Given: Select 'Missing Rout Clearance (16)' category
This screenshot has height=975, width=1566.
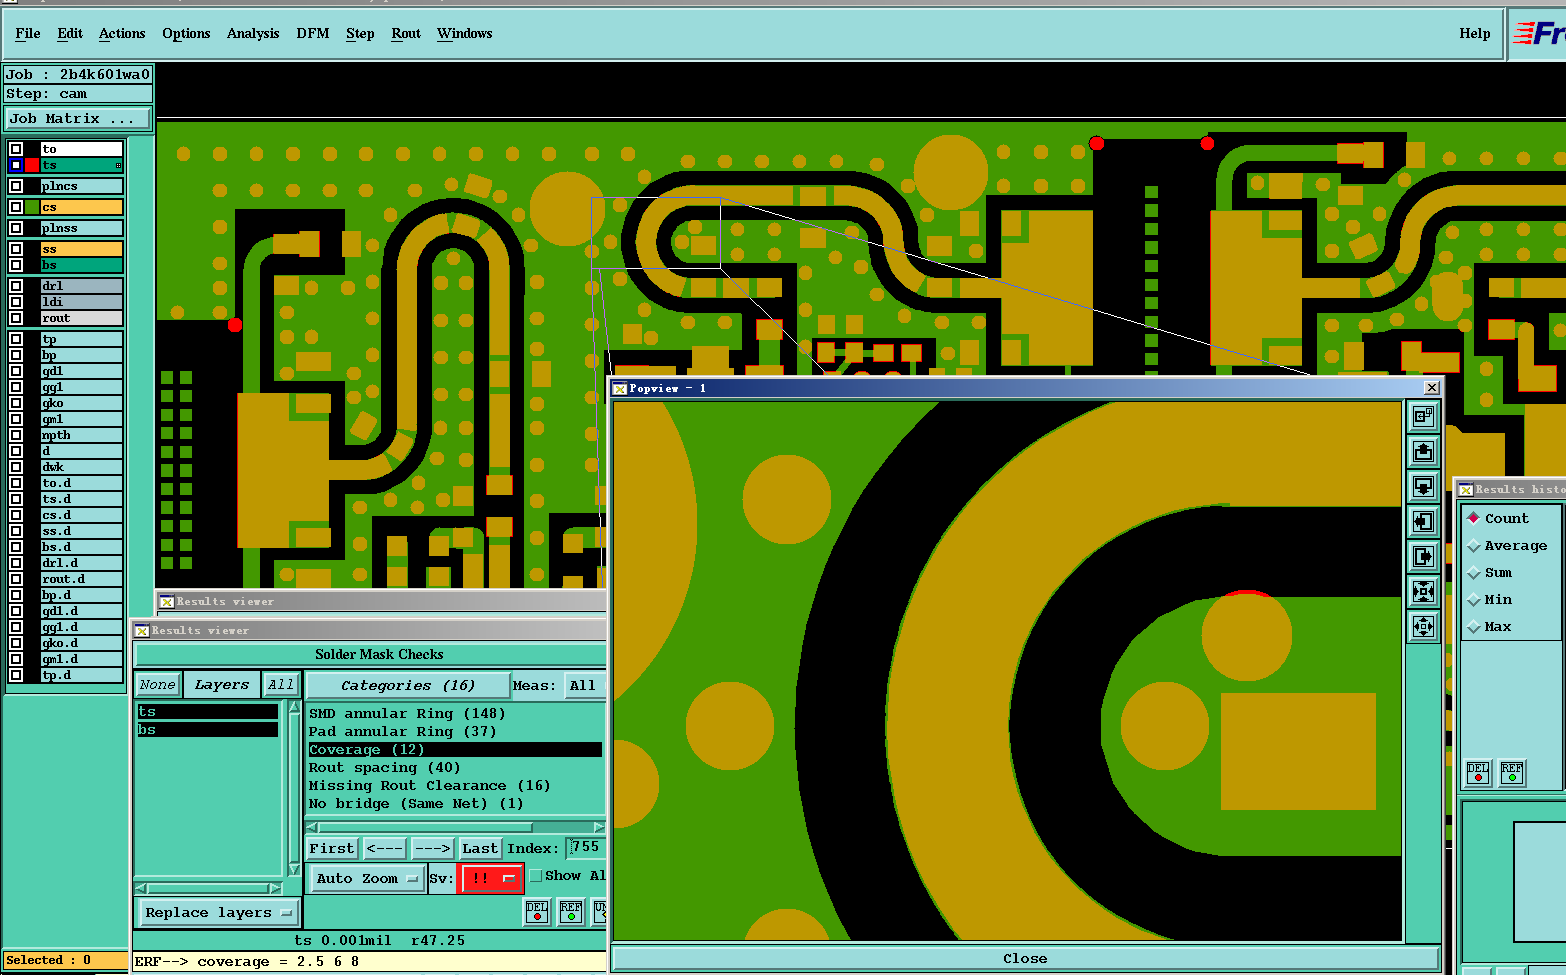Looking at the screenshot, I should click(x=429, y=785).
